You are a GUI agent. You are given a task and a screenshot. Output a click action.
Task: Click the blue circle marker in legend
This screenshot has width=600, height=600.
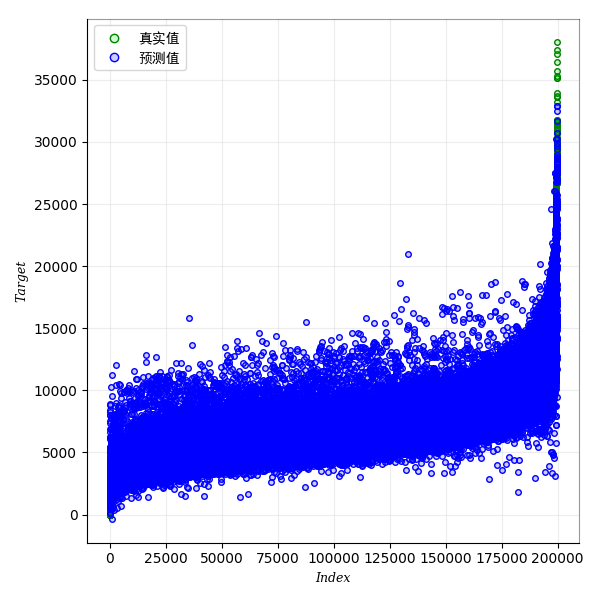[x=114, y=58]
